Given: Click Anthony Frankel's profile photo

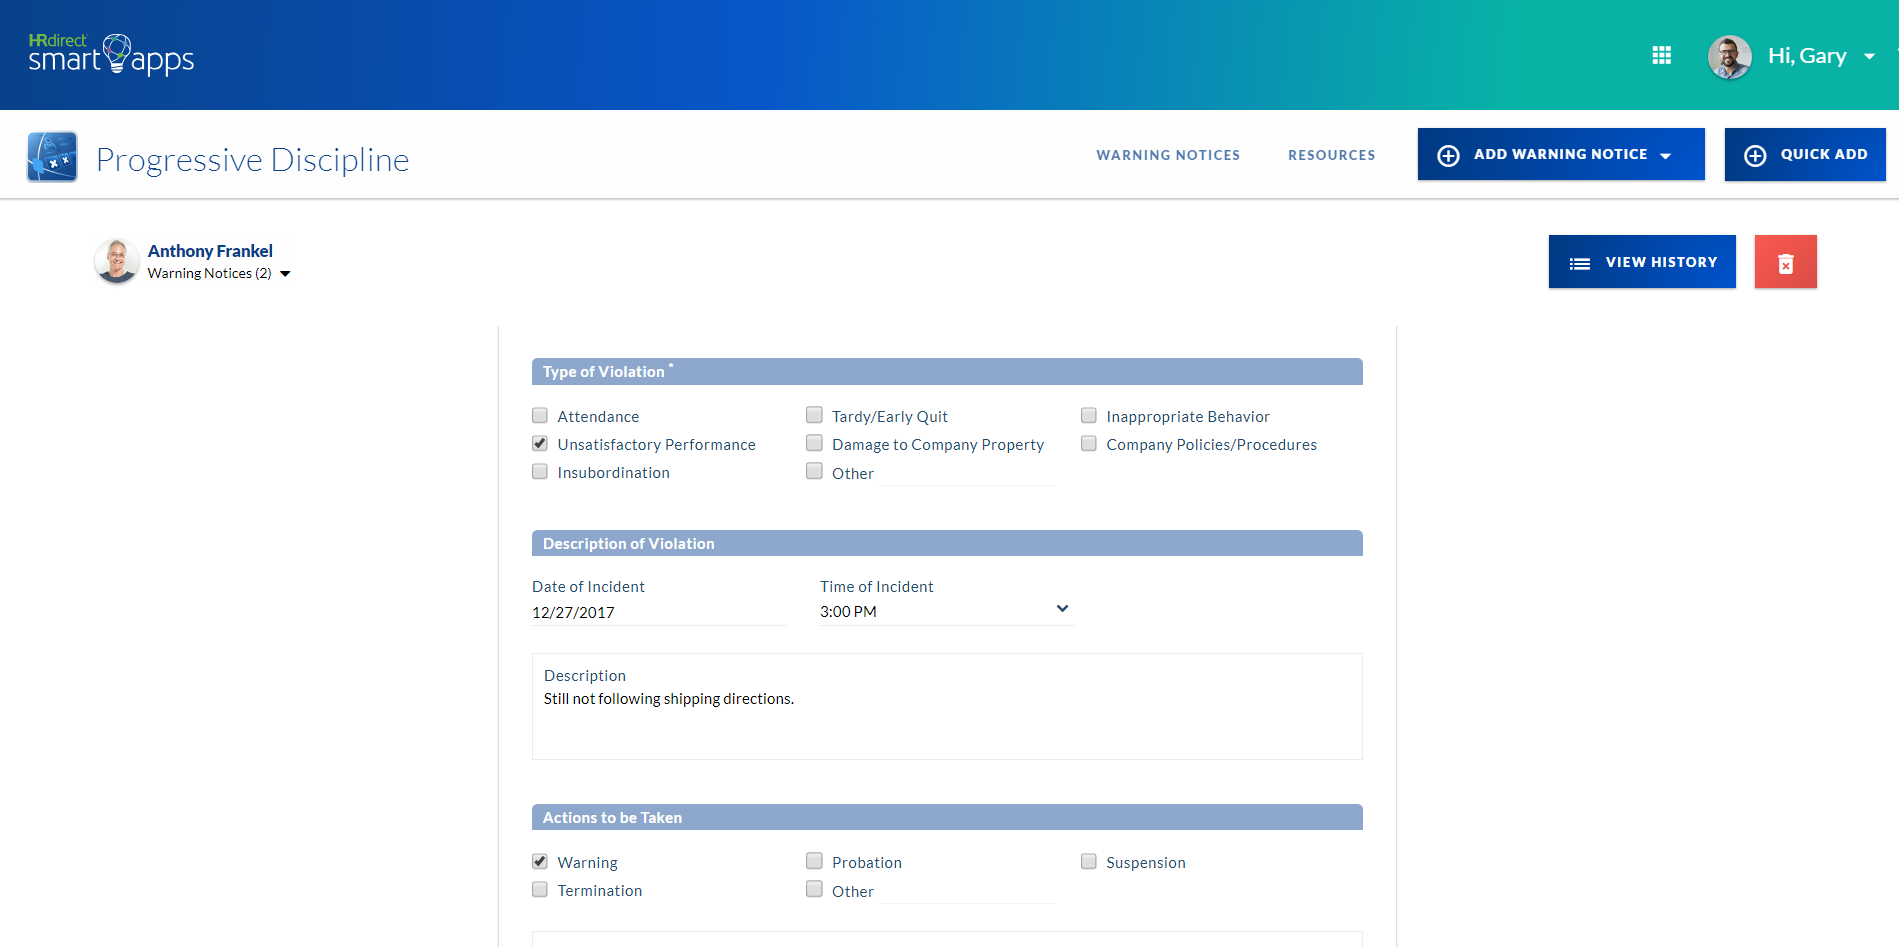Looking at the screenshot, I should (x=117, y=261).
